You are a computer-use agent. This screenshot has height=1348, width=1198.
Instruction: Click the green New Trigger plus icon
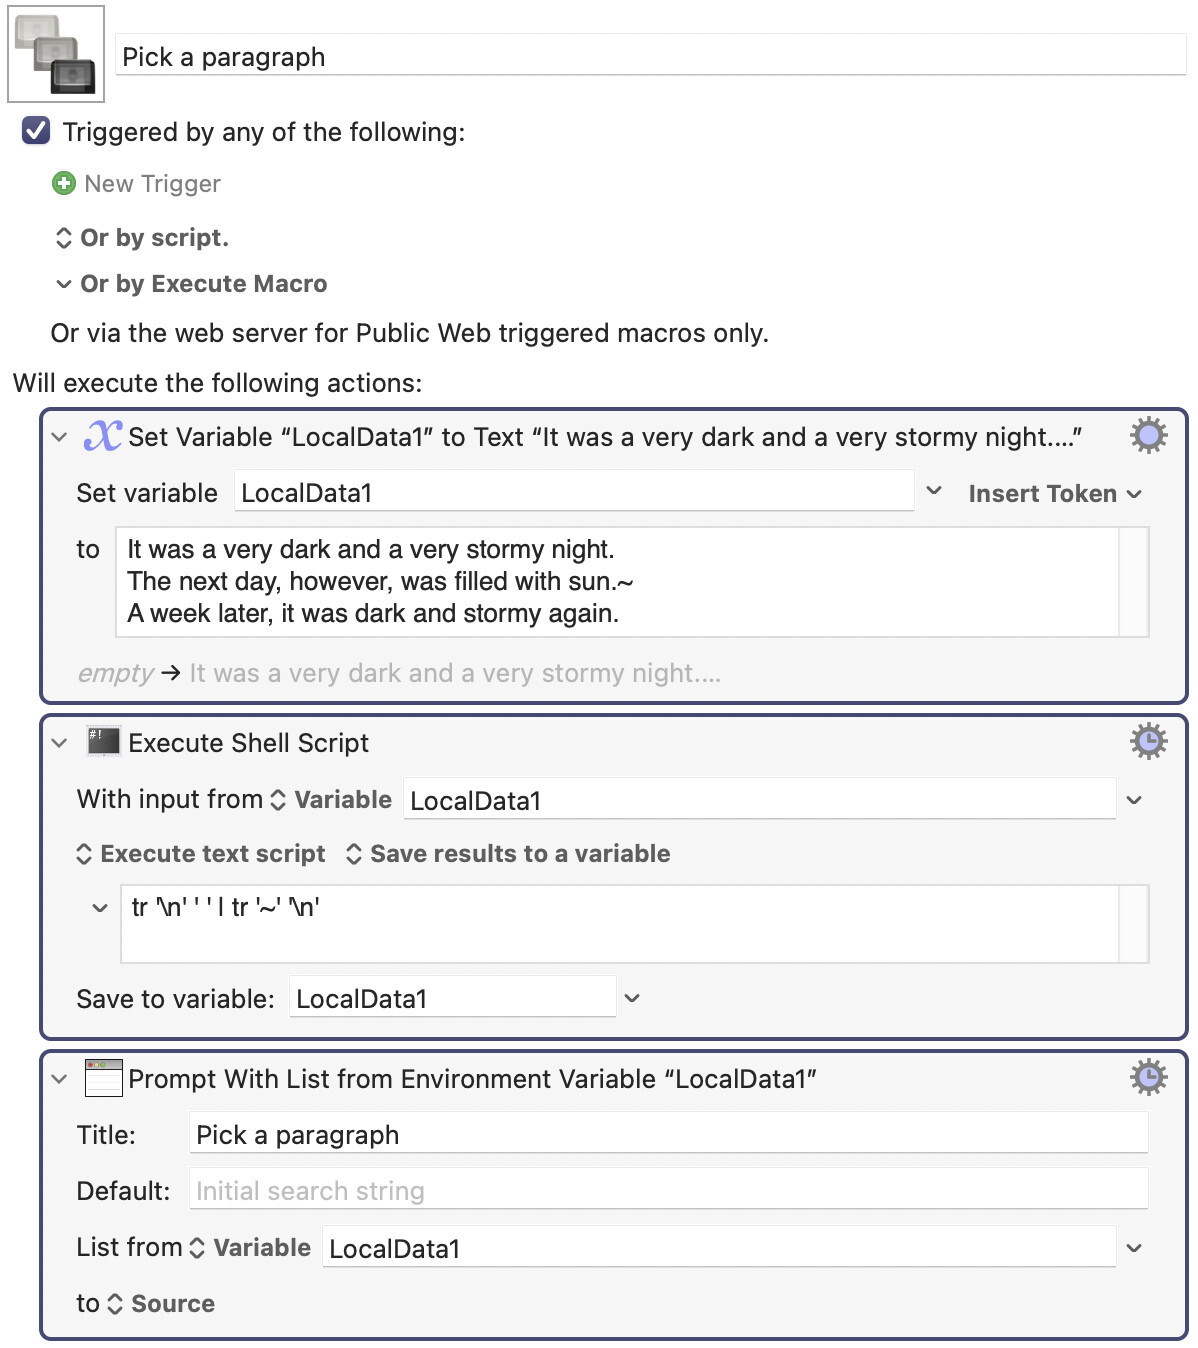pyautogui.click(x=64, y=183)
